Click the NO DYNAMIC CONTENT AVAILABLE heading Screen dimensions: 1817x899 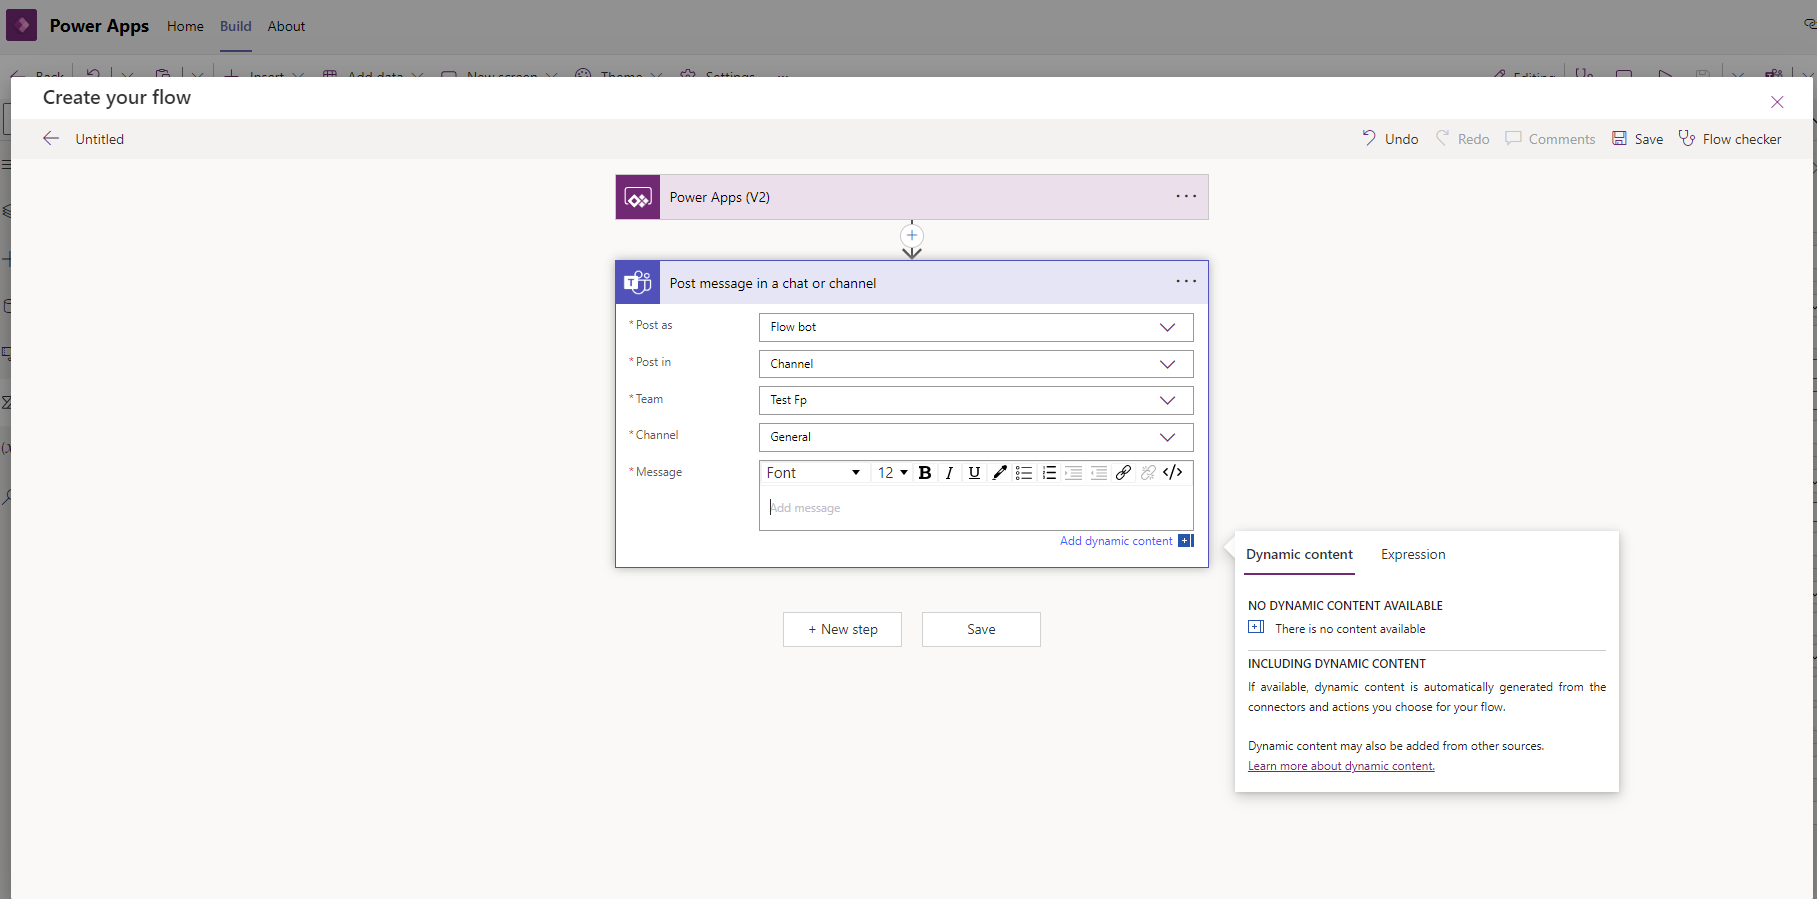1345,605
